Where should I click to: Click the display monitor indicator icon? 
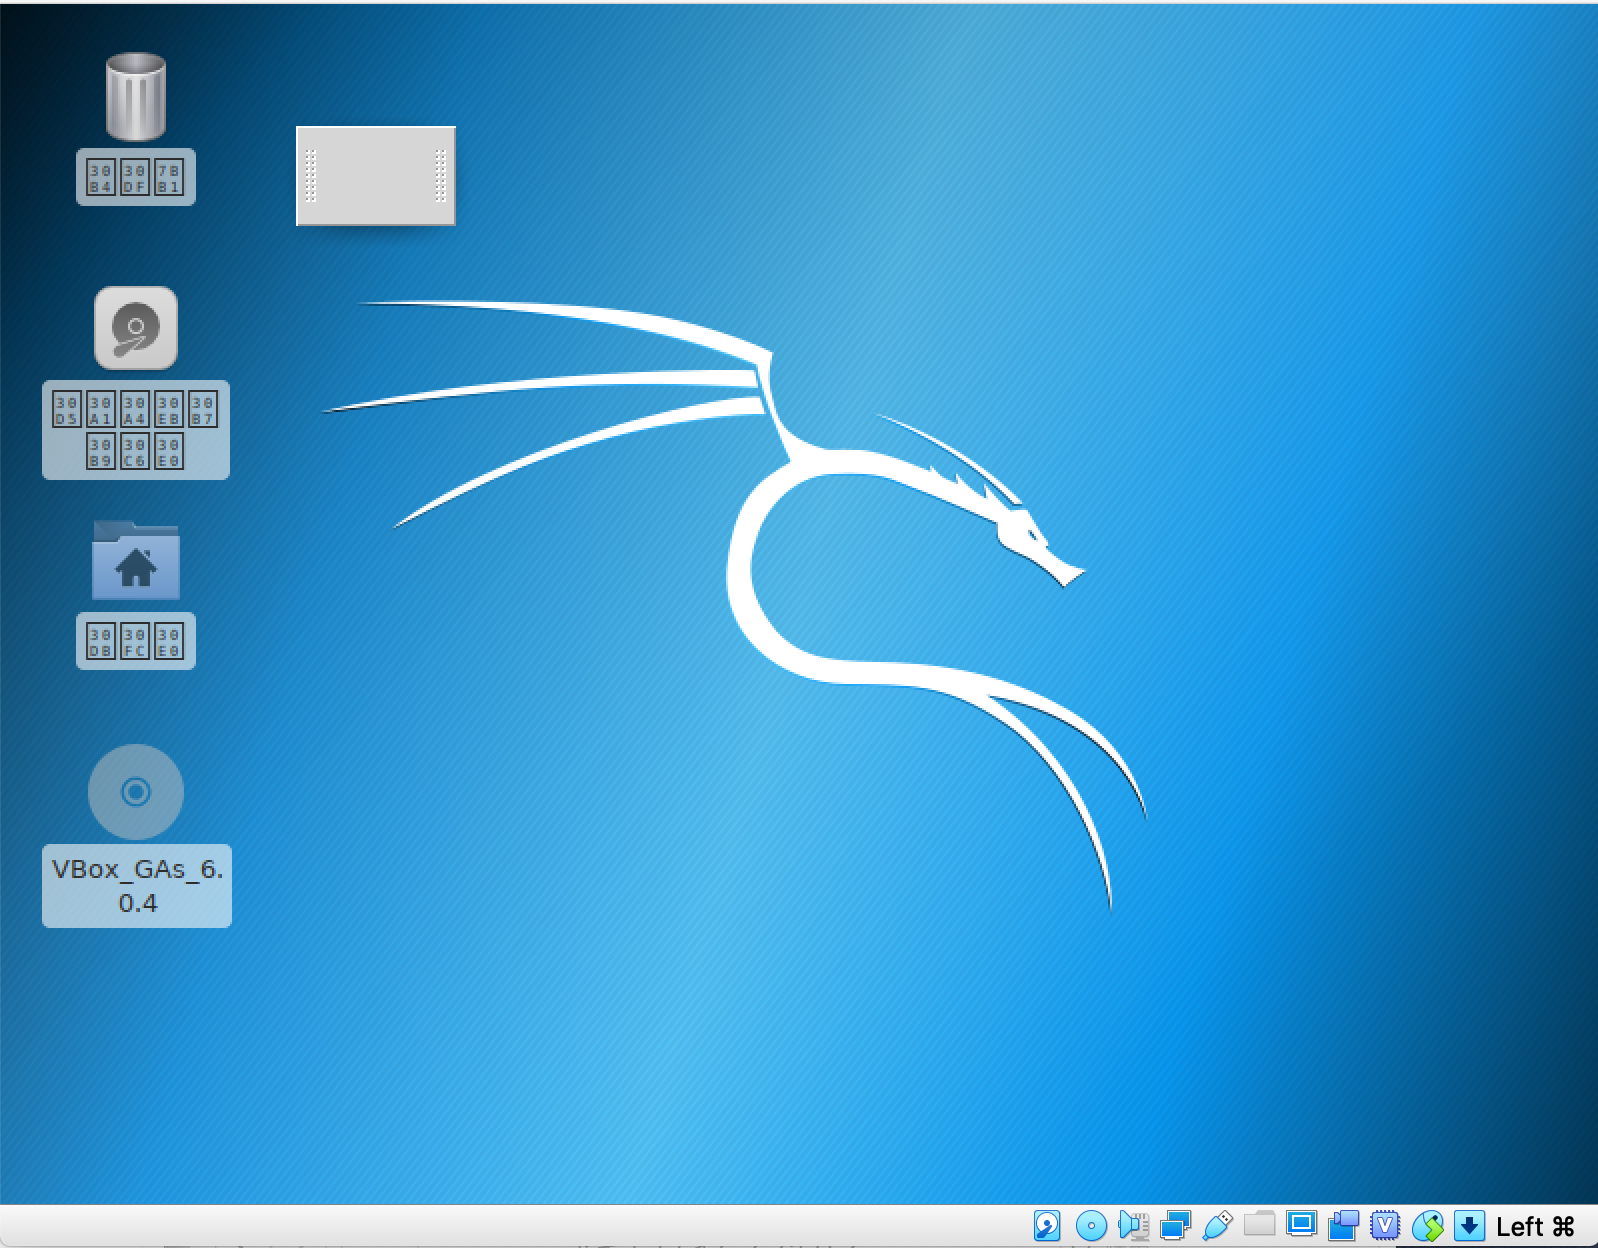1302,1224
